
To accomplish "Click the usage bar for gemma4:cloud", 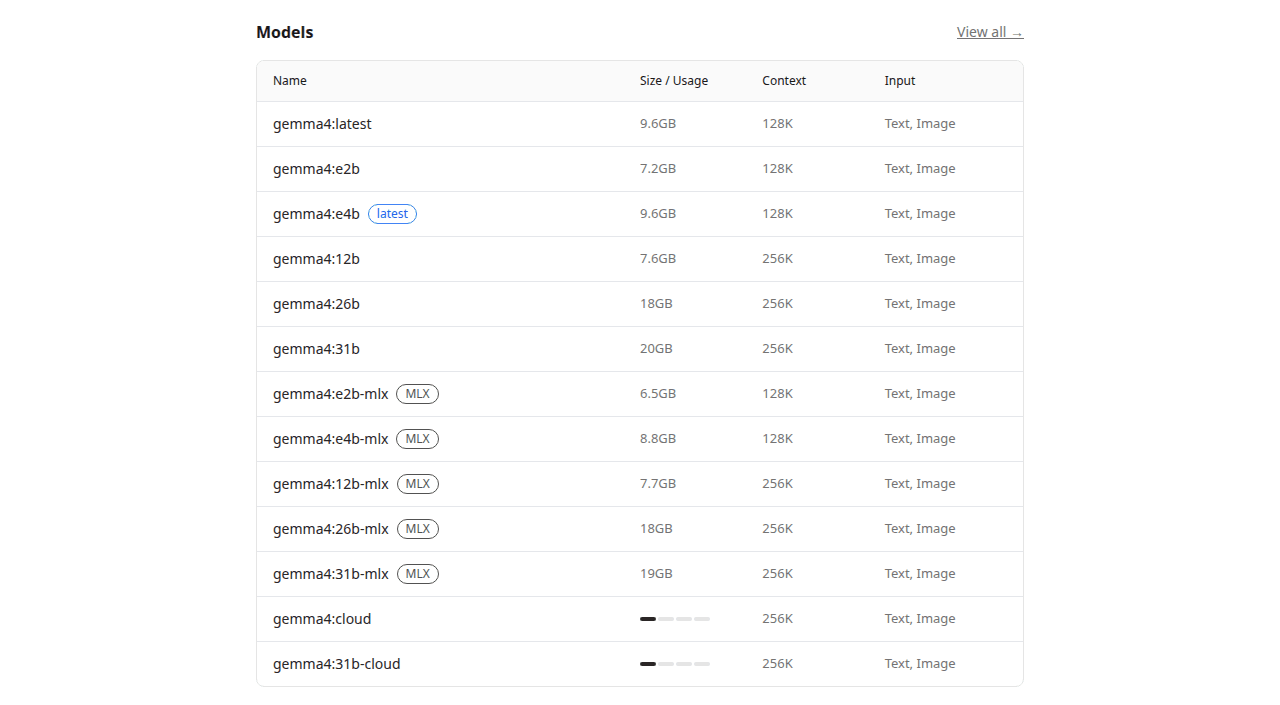I will (675, 619).
